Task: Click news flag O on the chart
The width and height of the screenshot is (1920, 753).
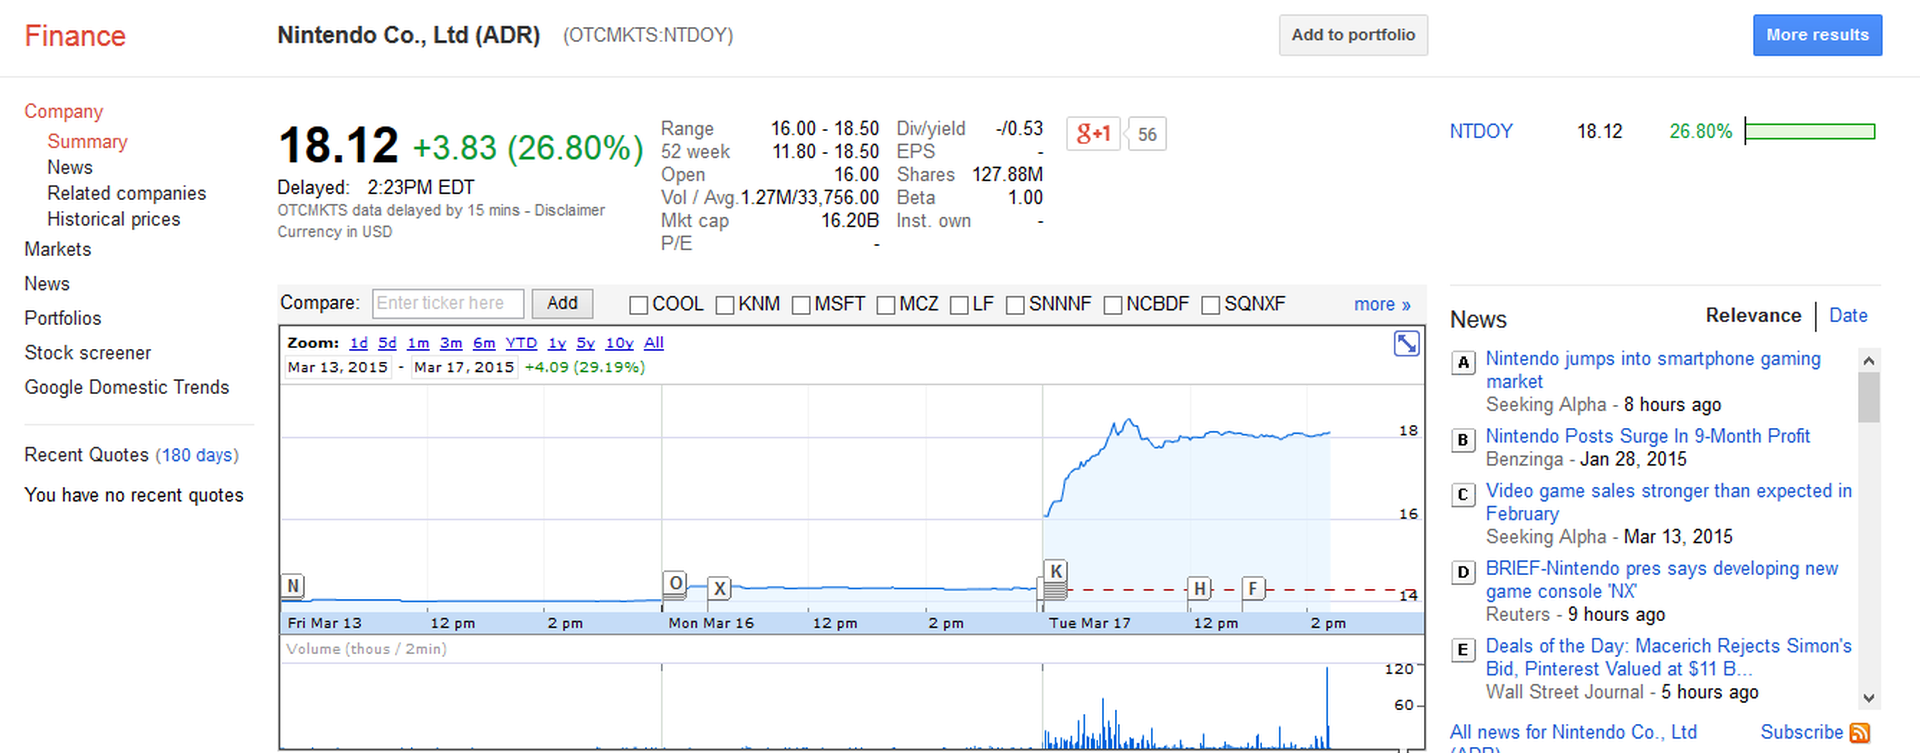Action: tap(675, 583)
